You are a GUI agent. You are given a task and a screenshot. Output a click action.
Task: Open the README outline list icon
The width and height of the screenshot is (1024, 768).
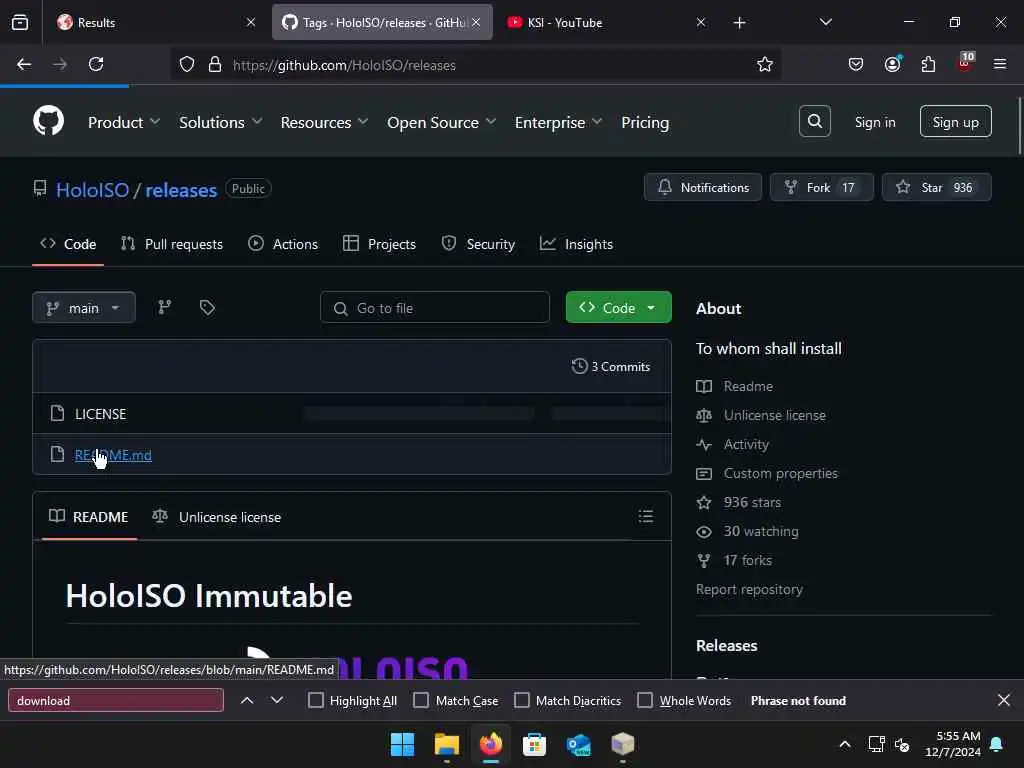click(x=646, y=517)
